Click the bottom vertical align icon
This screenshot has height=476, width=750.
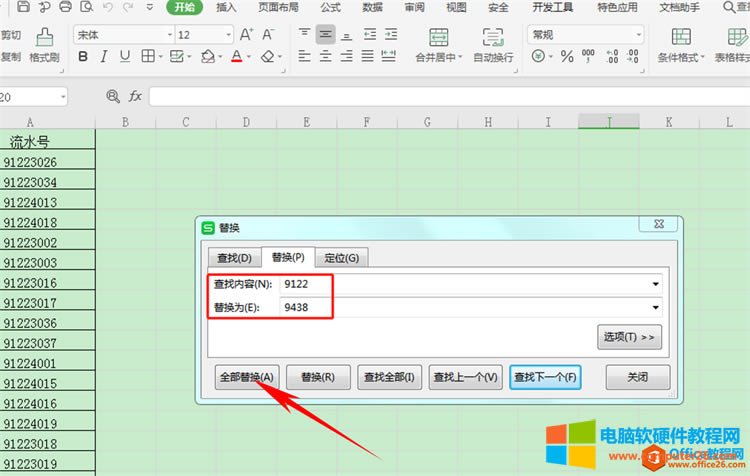346,34
